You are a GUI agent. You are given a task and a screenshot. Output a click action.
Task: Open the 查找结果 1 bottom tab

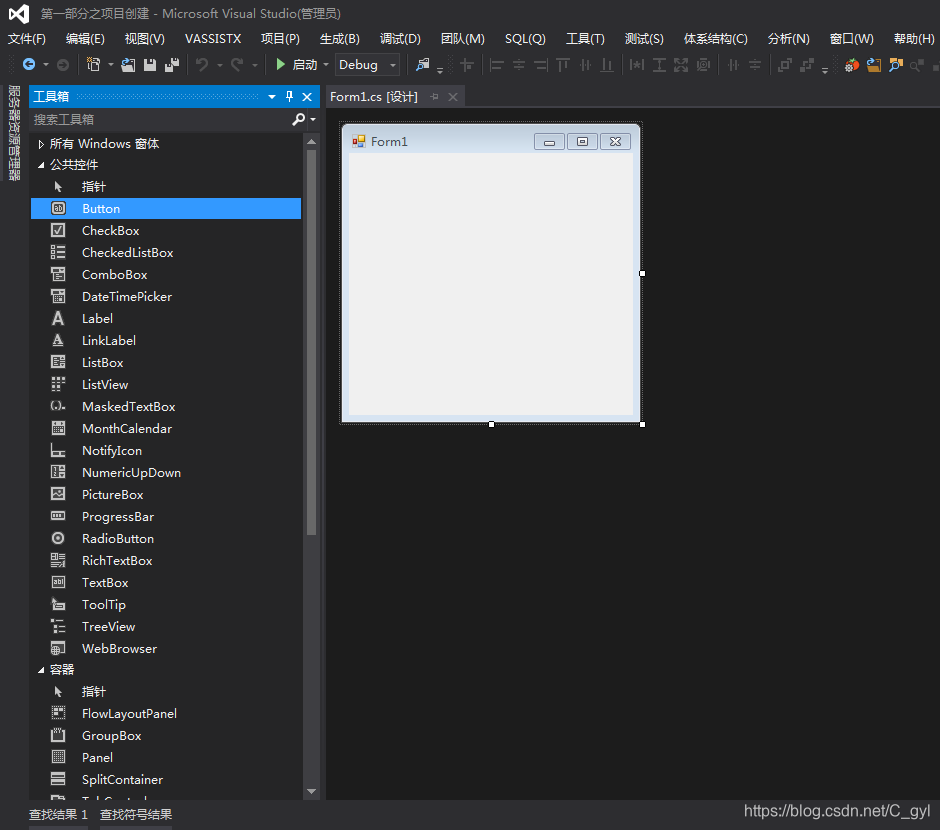tap(58, 814)
